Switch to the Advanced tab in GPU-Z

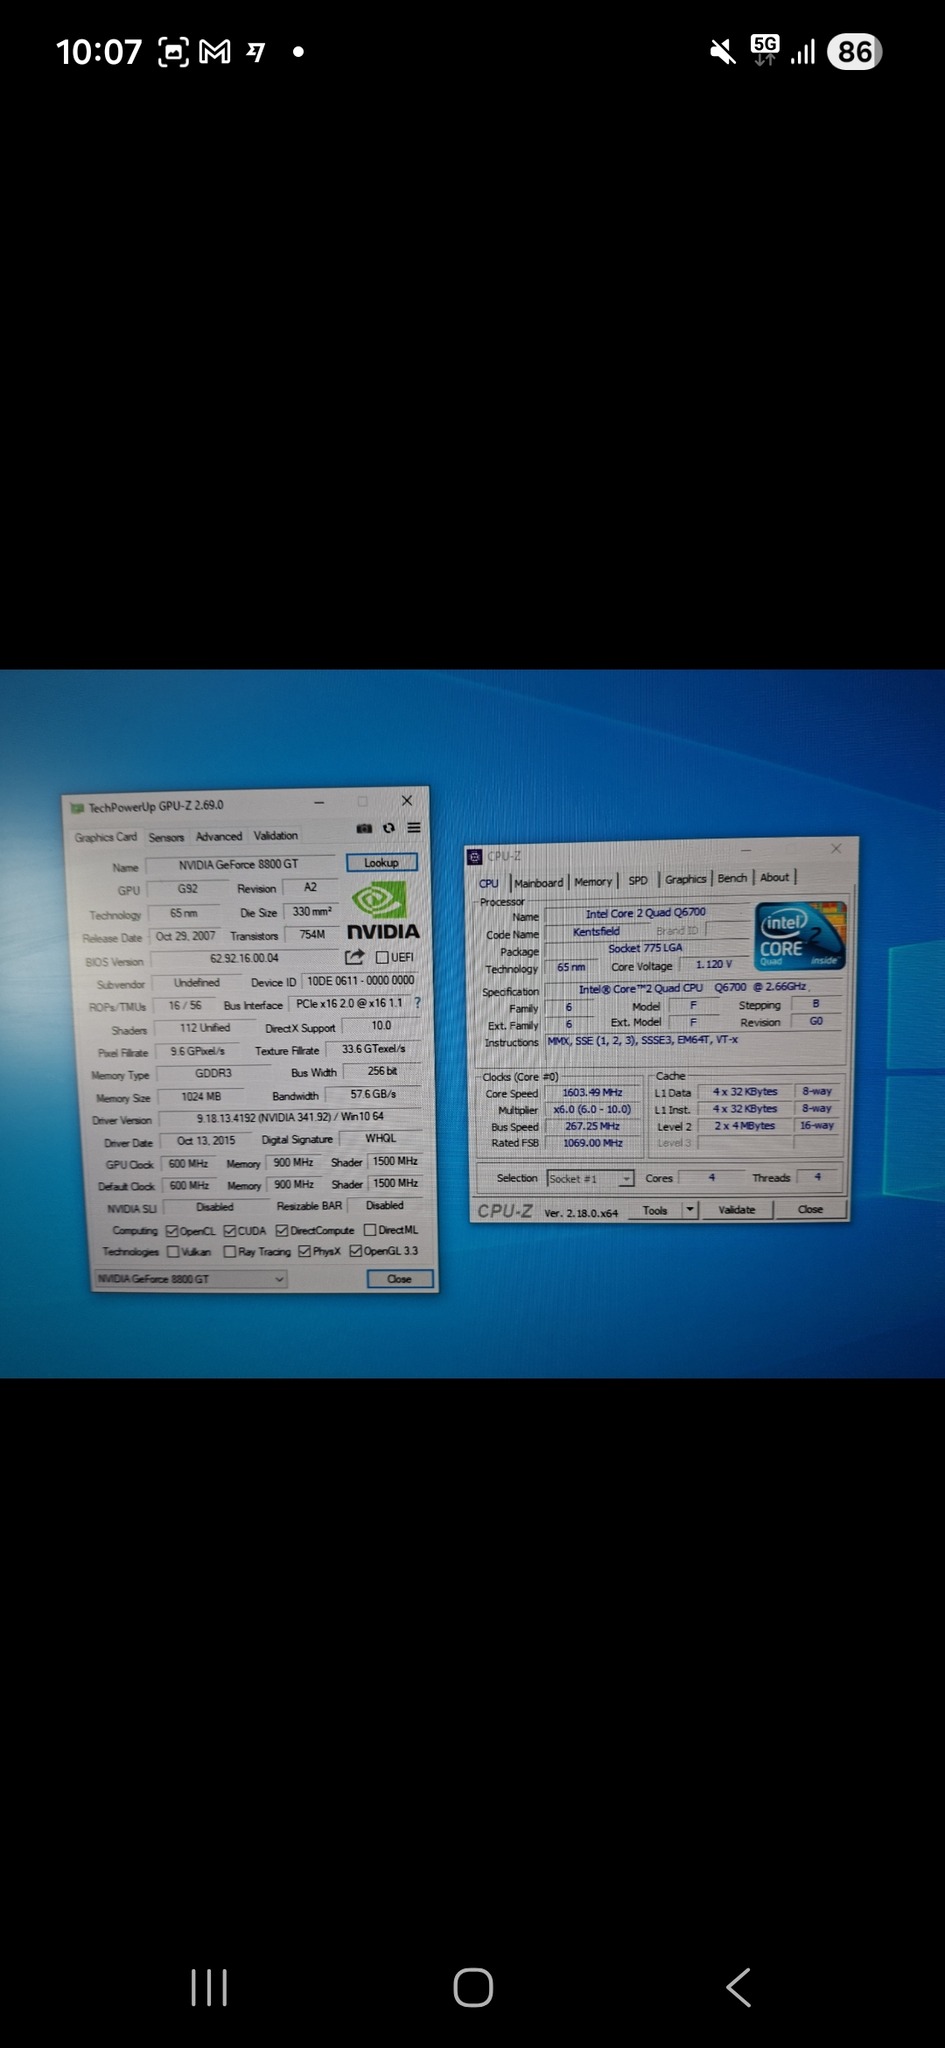[218, 836]
